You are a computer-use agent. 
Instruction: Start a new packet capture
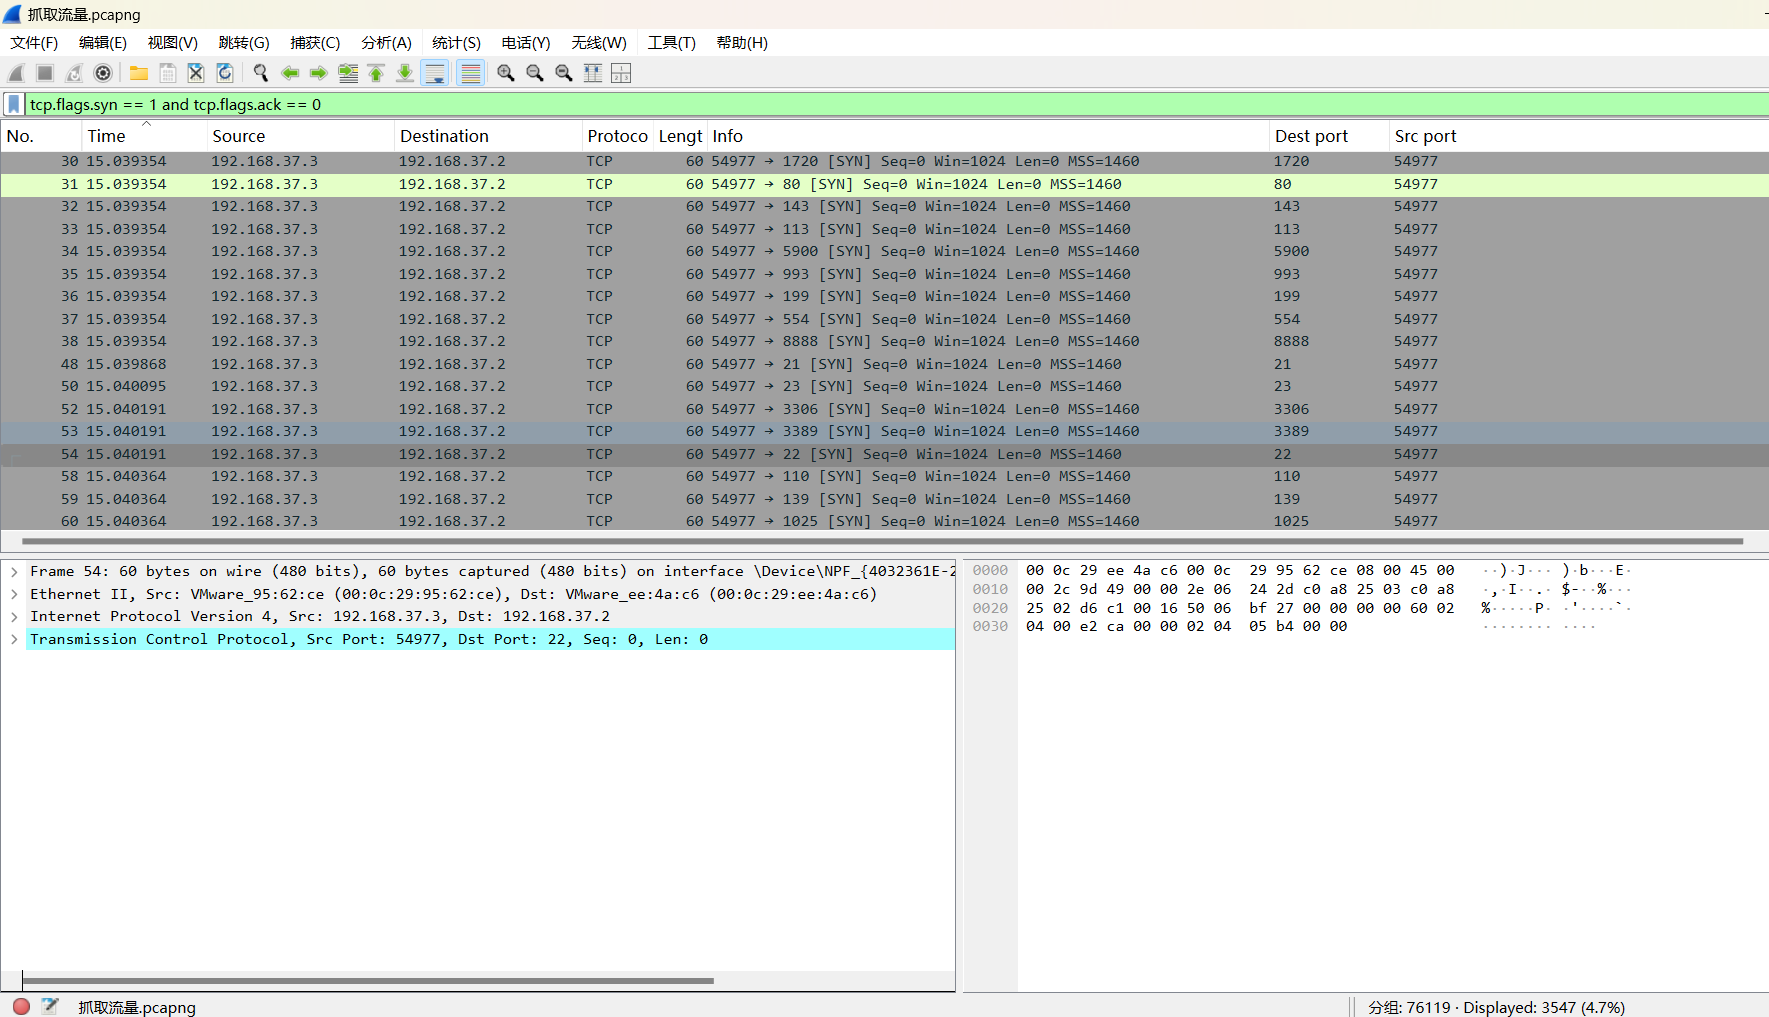point(16,73)
